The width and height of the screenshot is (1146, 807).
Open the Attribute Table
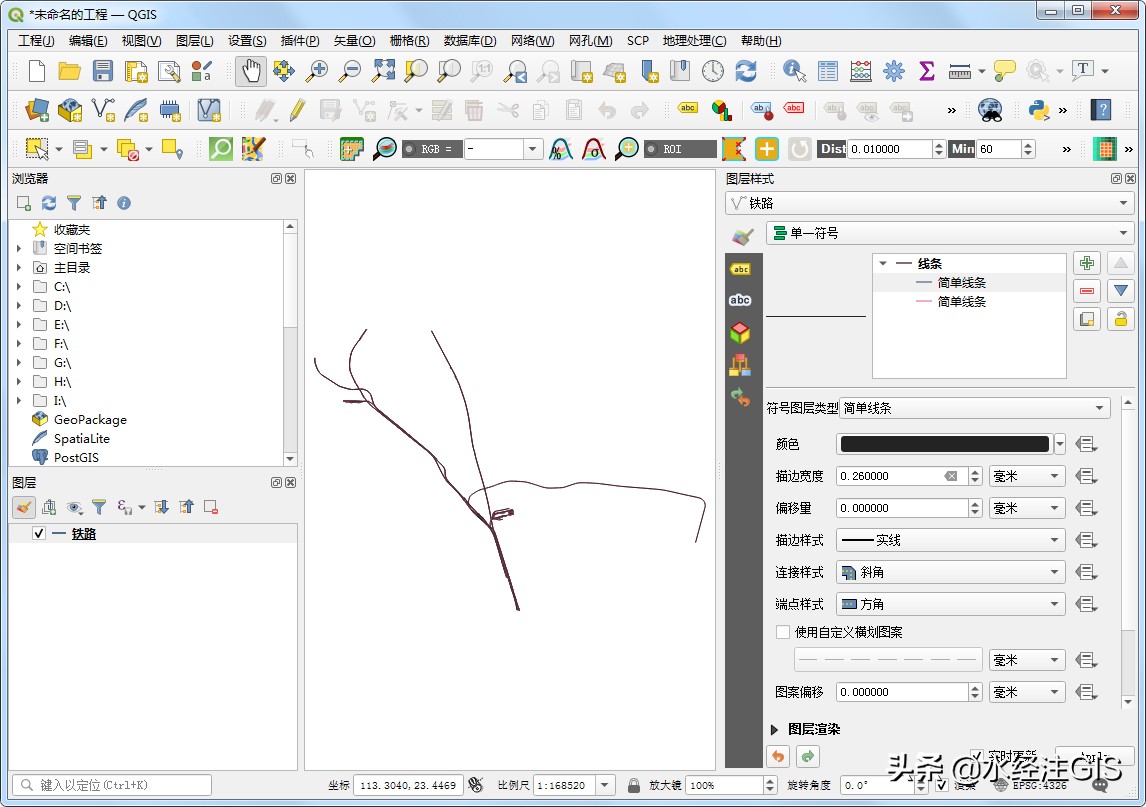point(826,71)
